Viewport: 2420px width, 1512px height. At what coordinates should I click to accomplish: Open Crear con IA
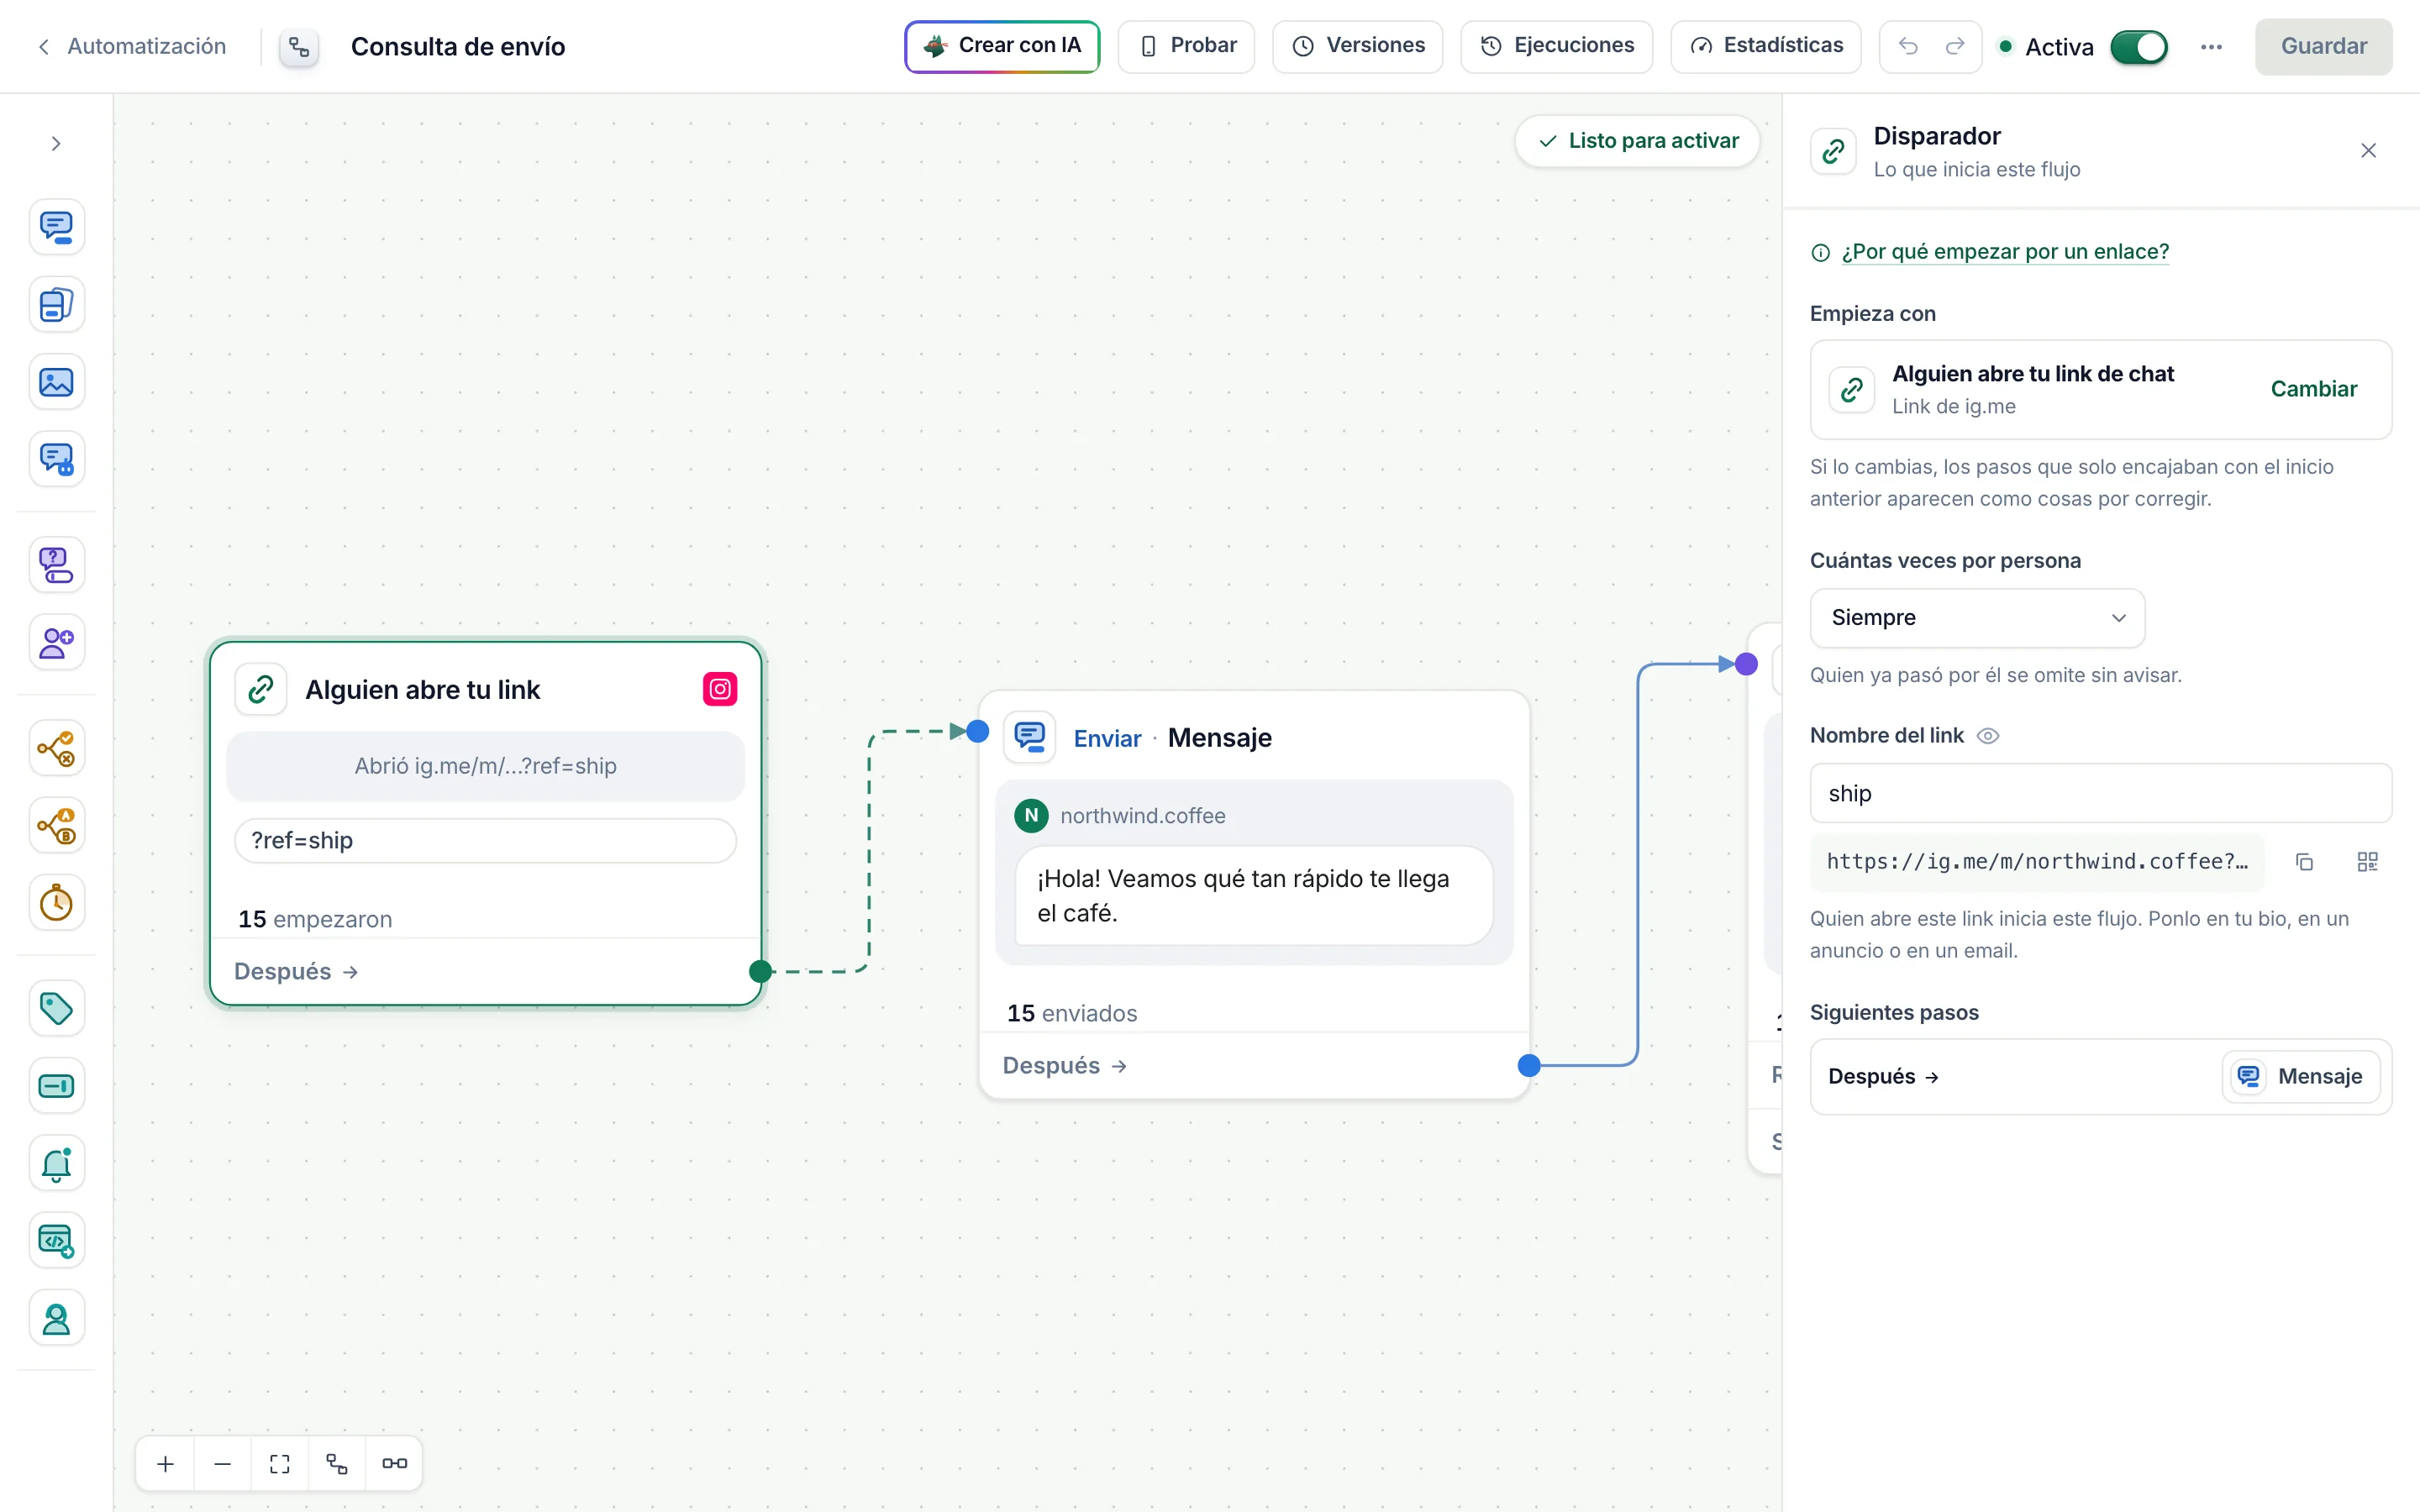1002,46
